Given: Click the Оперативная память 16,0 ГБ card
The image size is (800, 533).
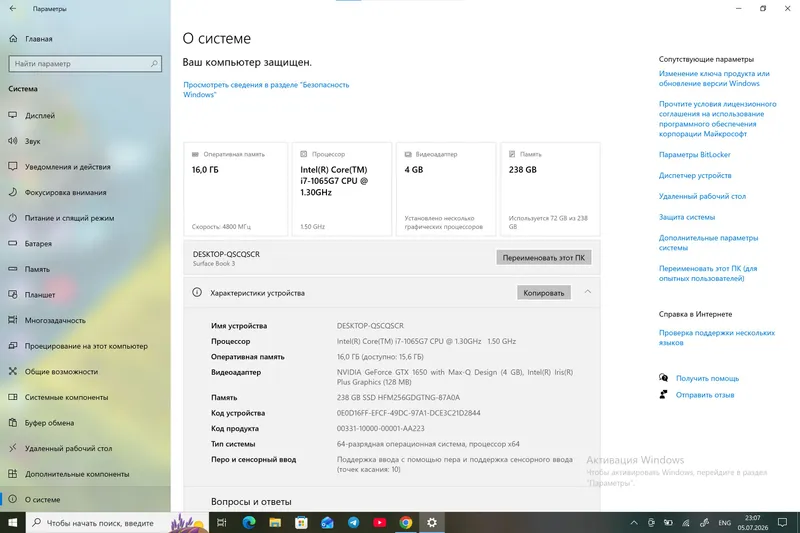Looking at the screenshot, I should [236, 189].
